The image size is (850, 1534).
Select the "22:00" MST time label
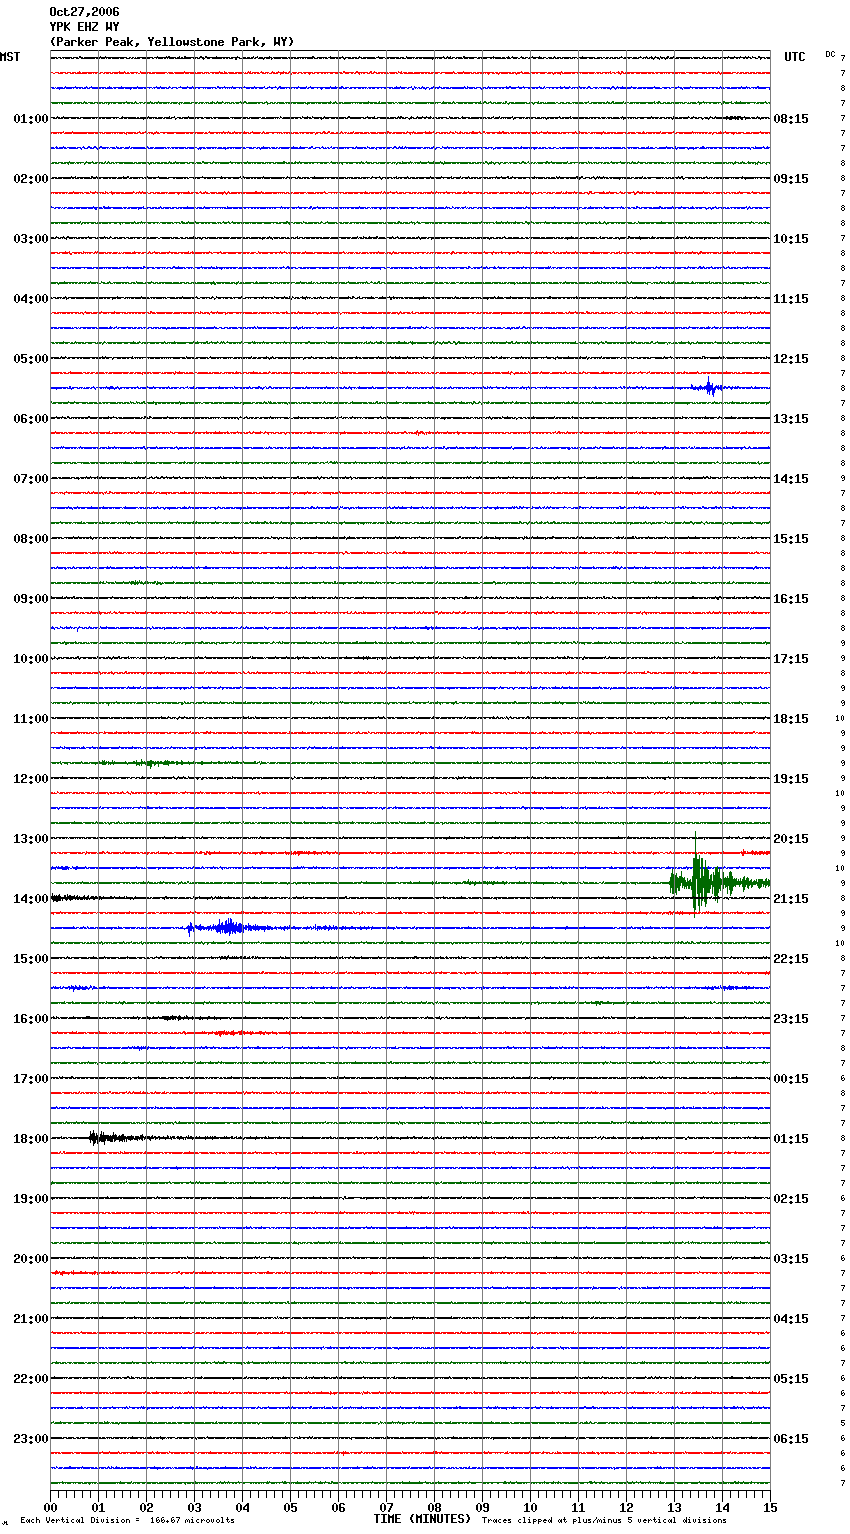point(31,1379)
